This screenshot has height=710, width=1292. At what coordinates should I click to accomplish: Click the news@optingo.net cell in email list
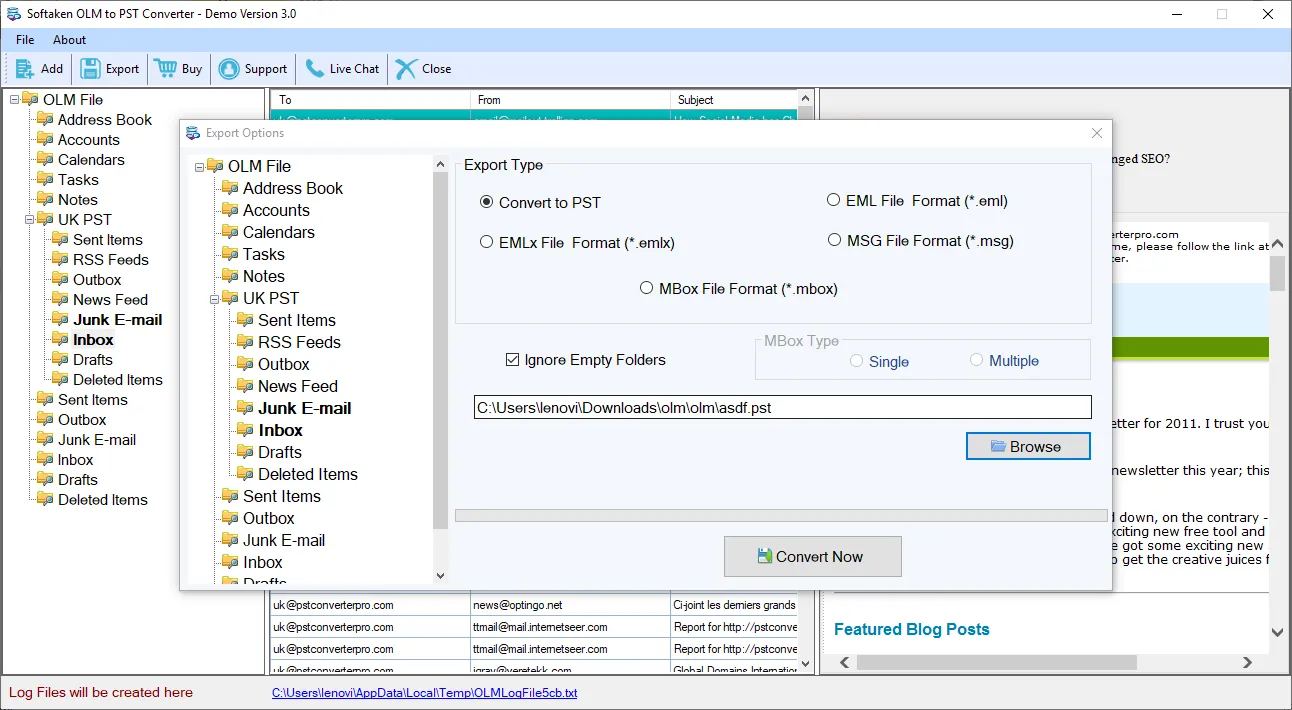570,605
